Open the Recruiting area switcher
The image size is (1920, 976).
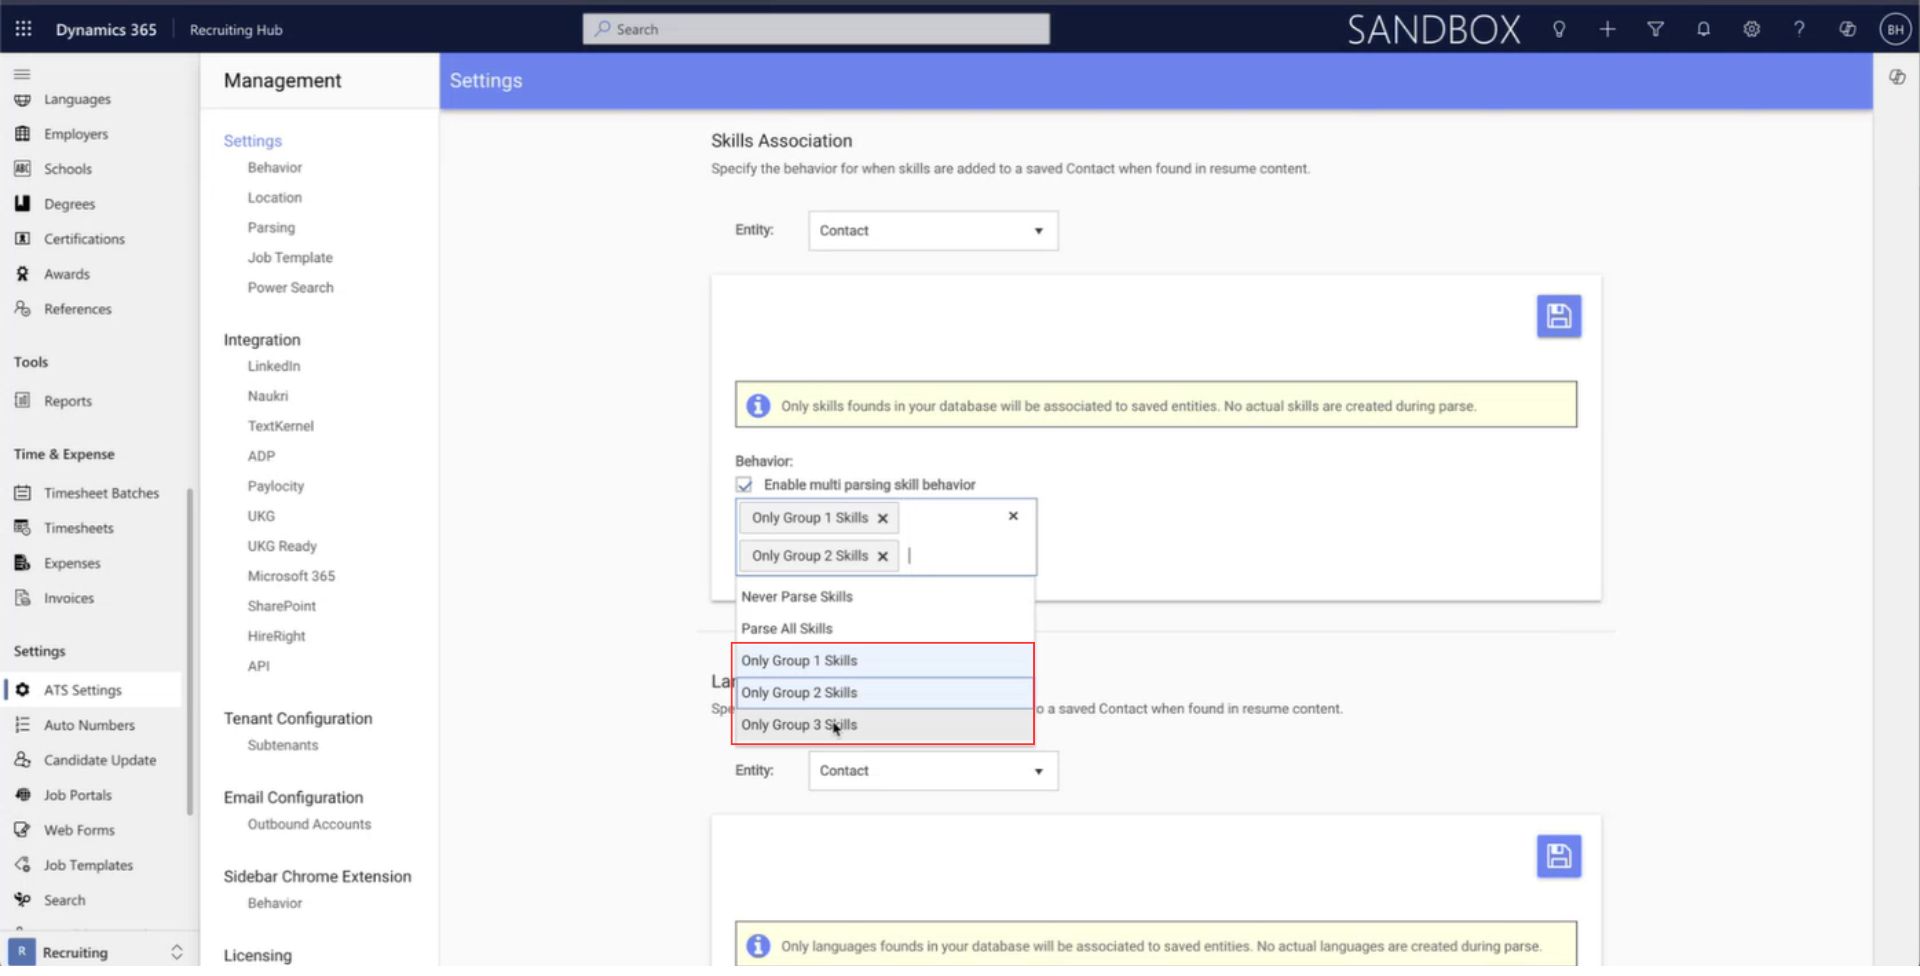click(x=97, y=952)
